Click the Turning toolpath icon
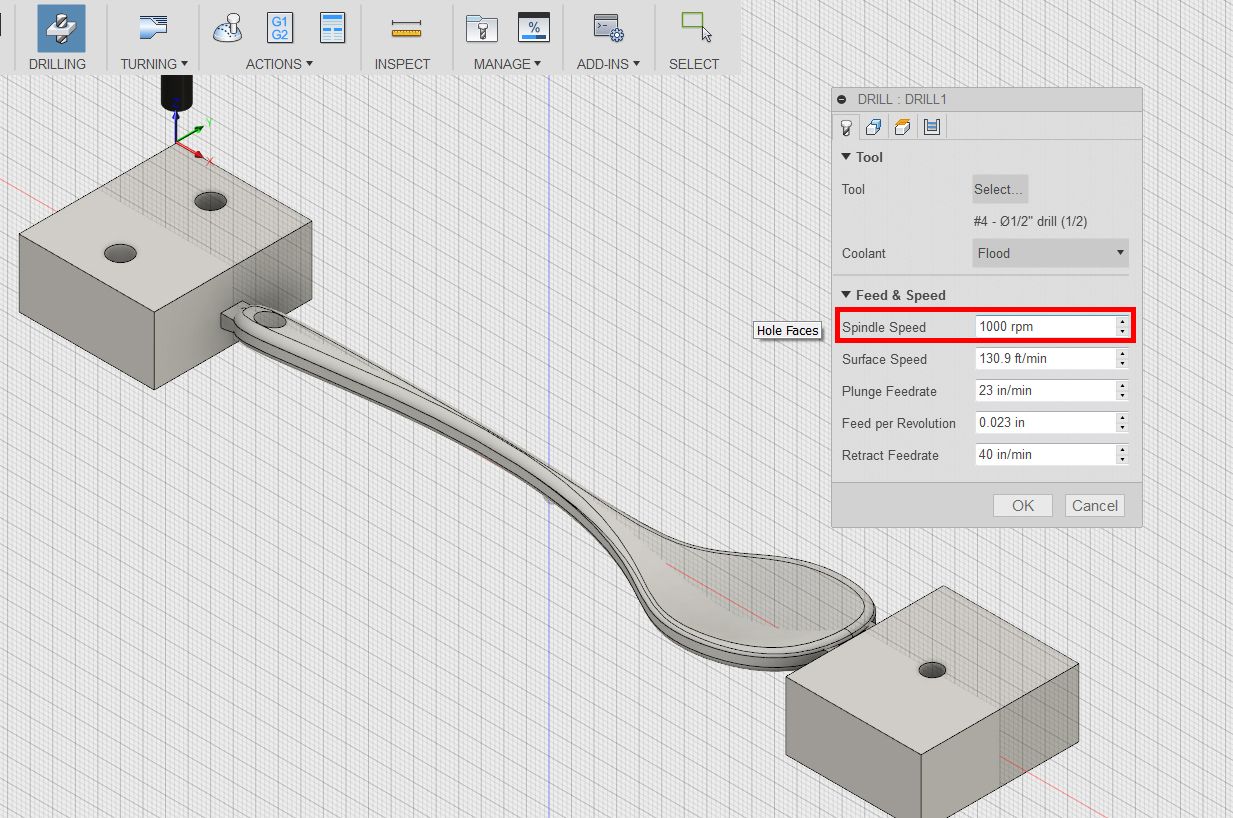1233x818 pixels. [153, 28]
